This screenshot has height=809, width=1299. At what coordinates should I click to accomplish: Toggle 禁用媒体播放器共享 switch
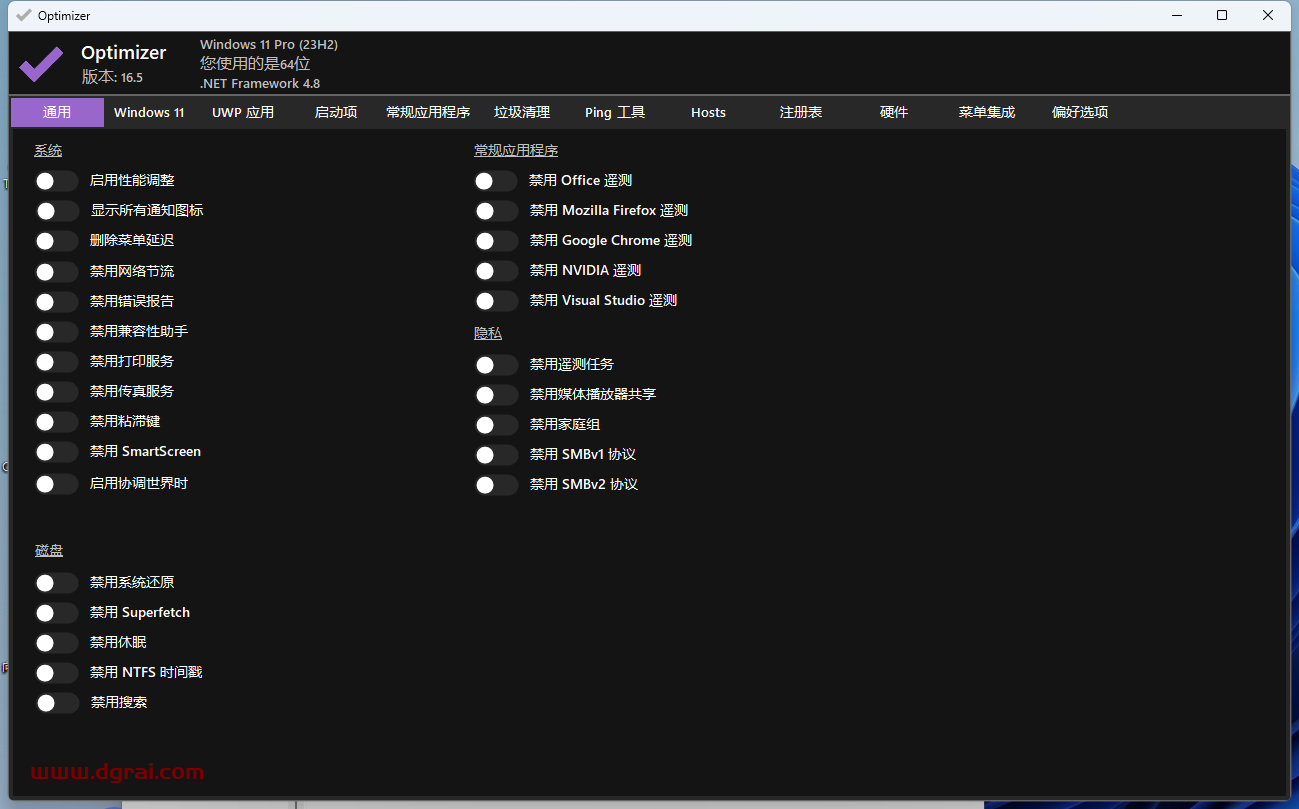click(x=496, y=395)
